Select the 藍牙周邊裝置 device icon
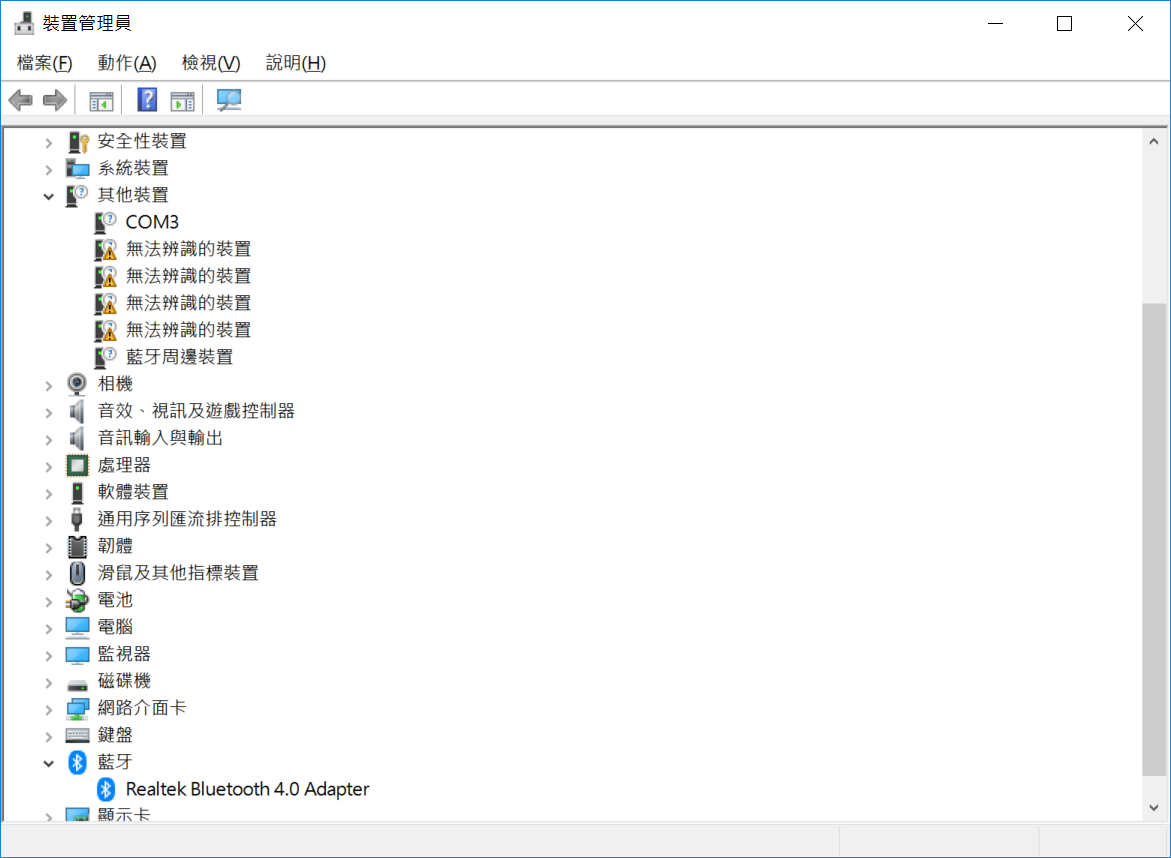This screenshot has width=1171, height=858. (106, 356)
